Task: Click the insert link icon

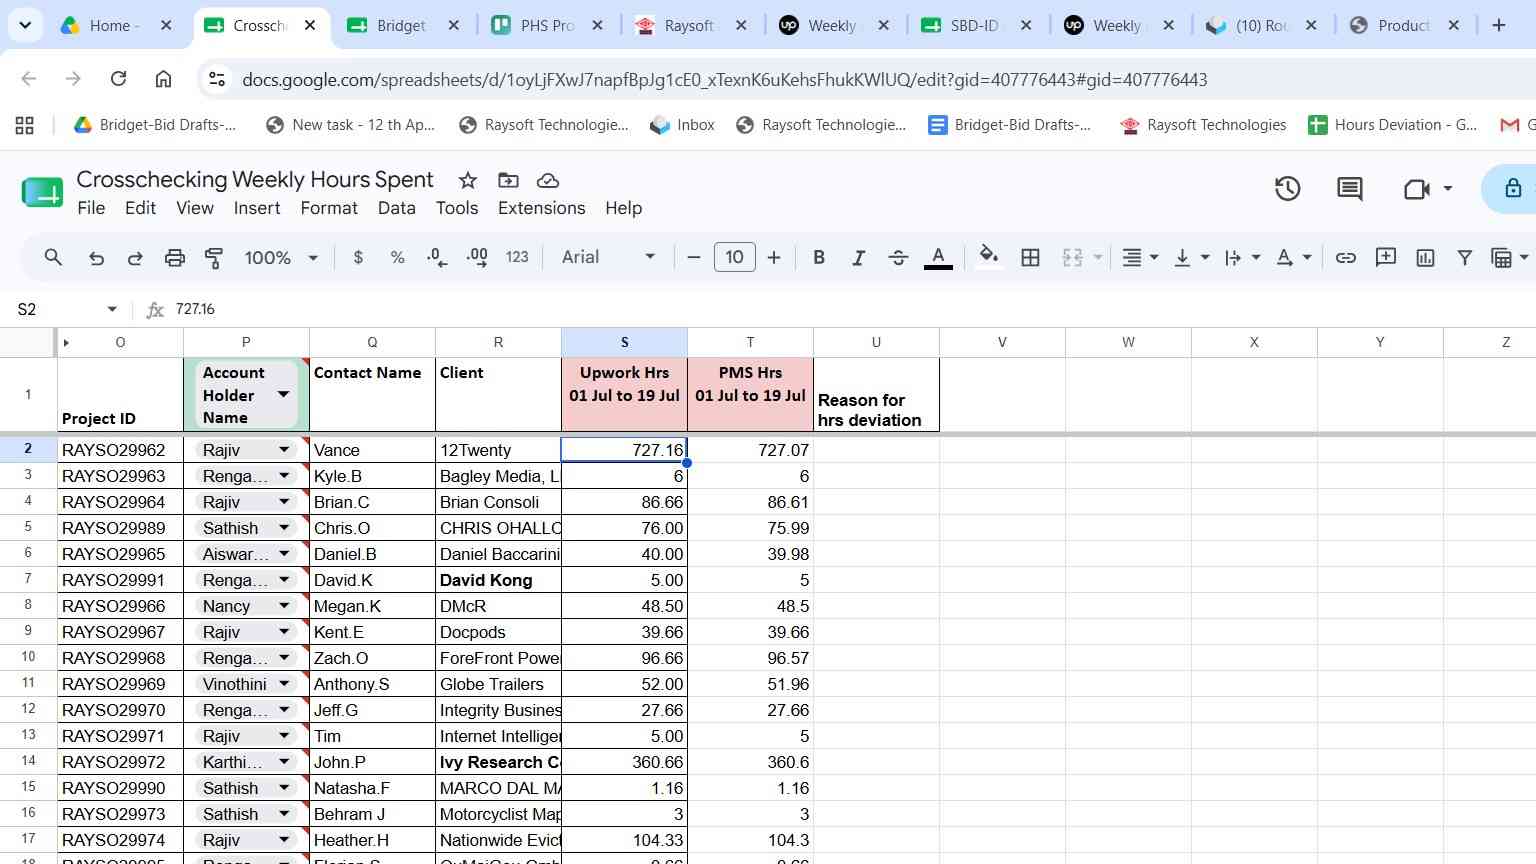Action: (x=1346, y=257)
